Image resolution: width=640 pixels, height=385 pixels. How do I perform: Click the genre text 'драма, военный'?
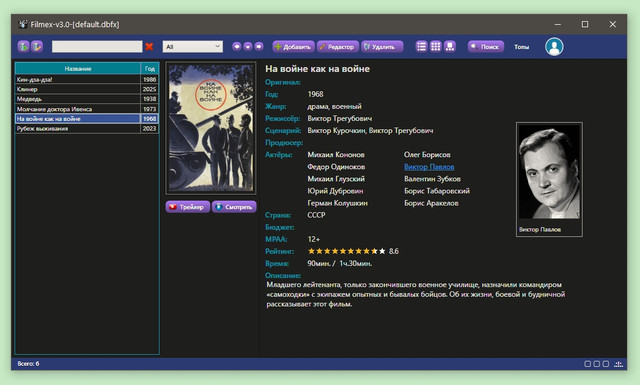[334, 107]
